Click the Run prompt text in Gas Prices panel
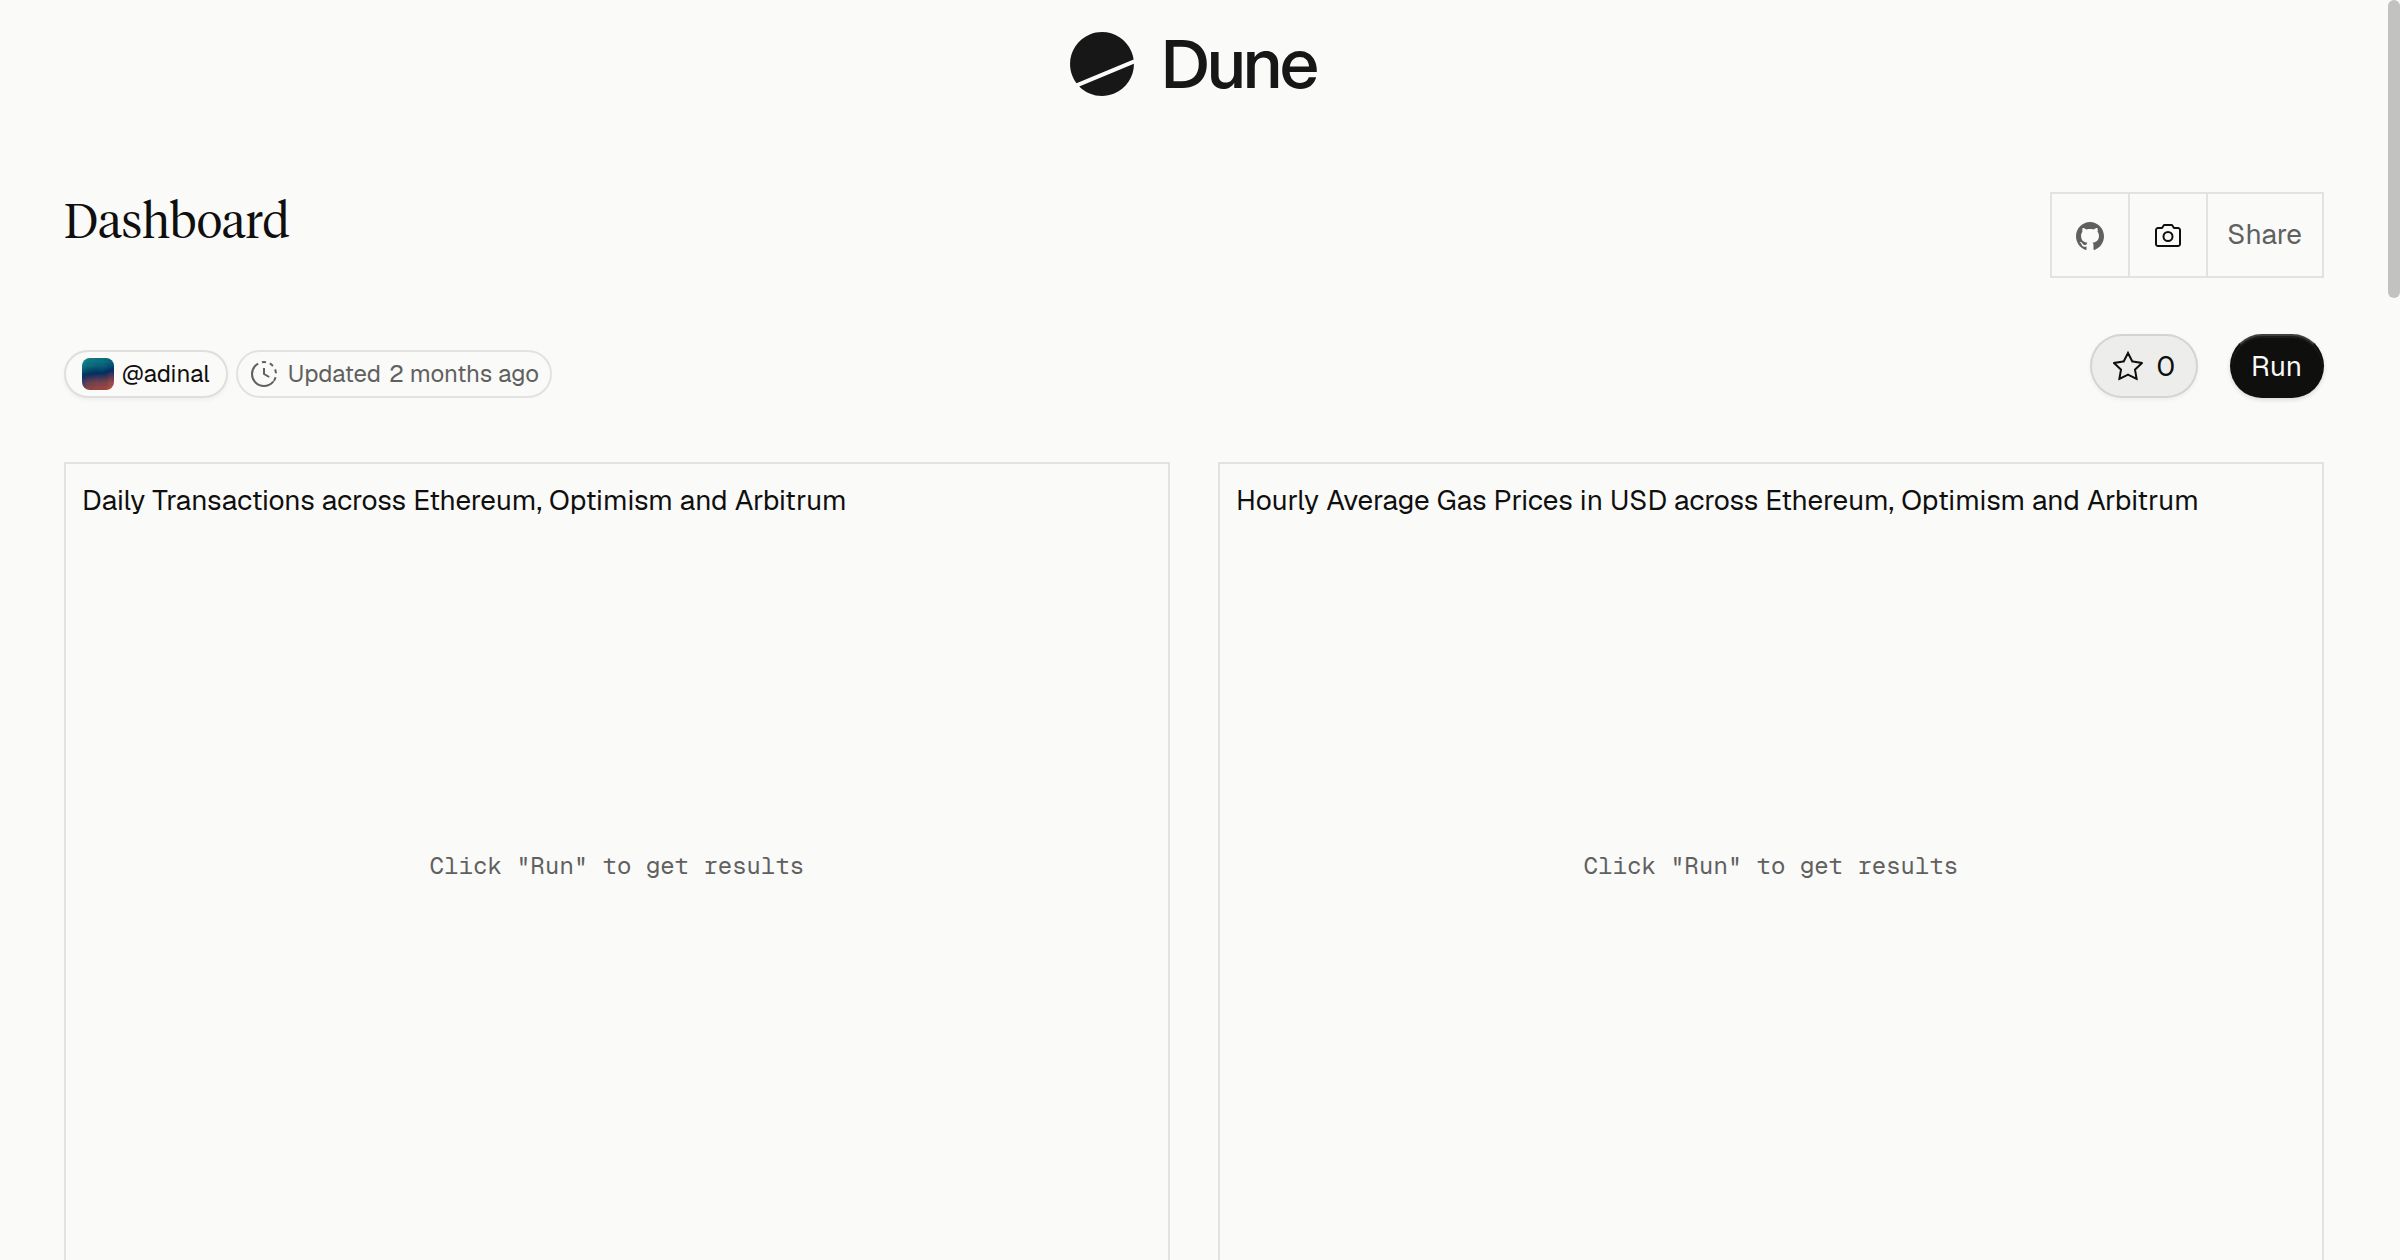Screen dimensions: 2400x1260 tap(1770, 866)
